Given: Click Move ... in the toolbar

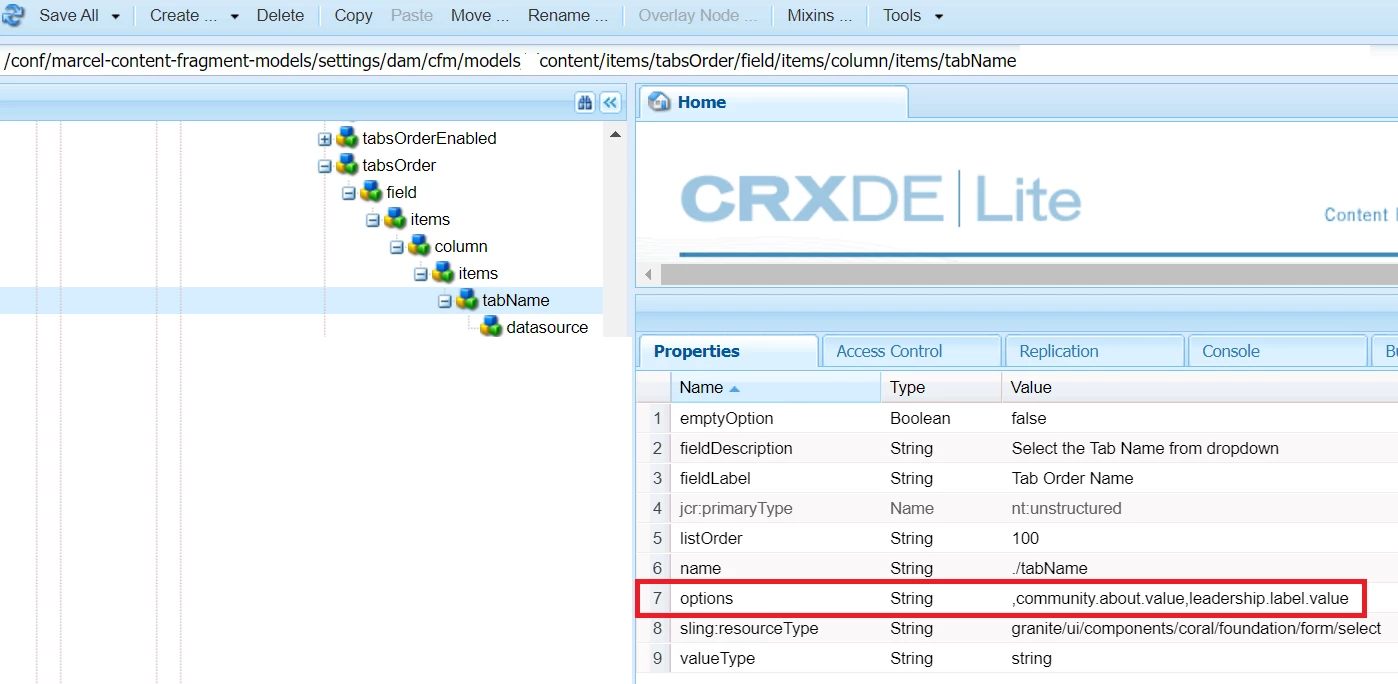Looking at the screenshot, I should [479, 15].
